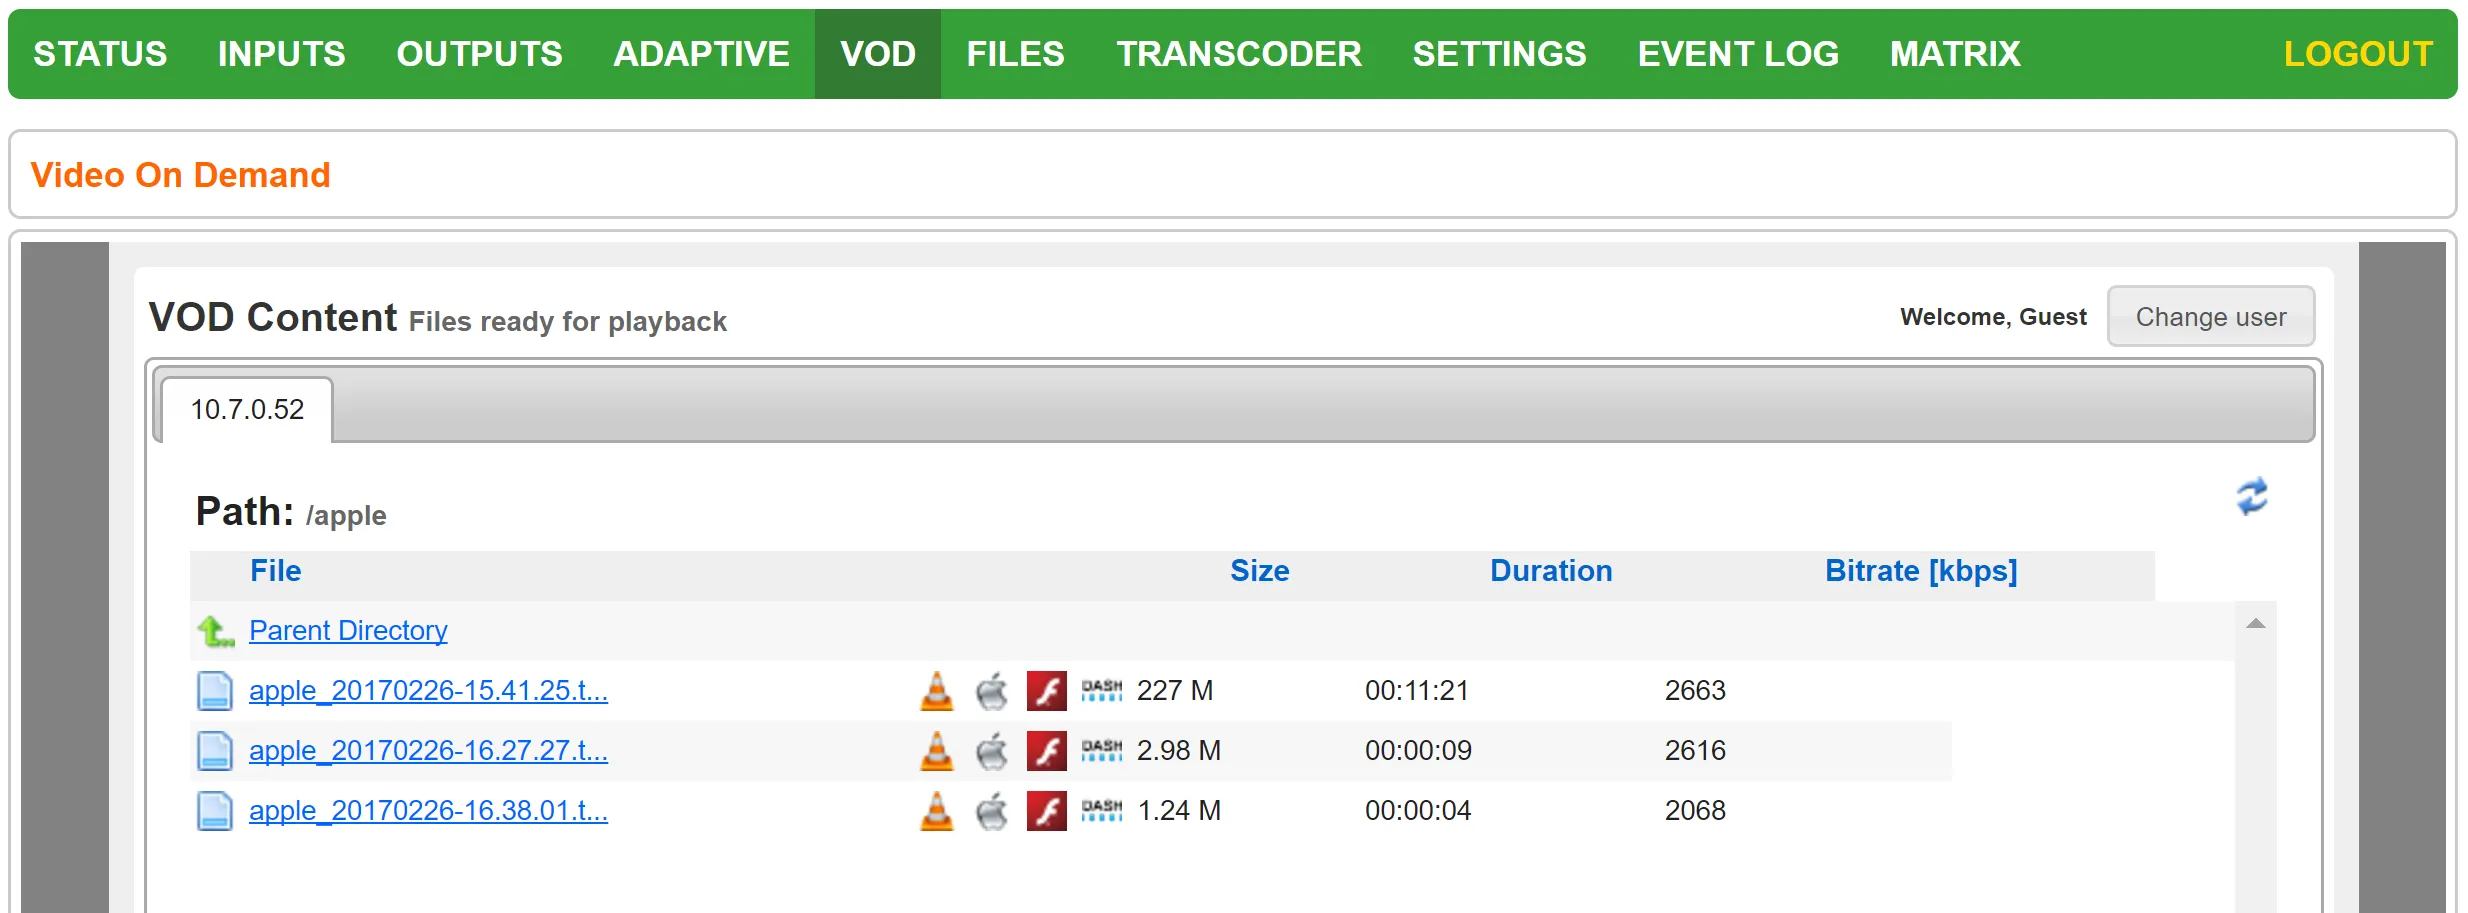Open Apple HLS stream for 15.41.25 file
The image size is (2468, 913).
pos(992,691)
